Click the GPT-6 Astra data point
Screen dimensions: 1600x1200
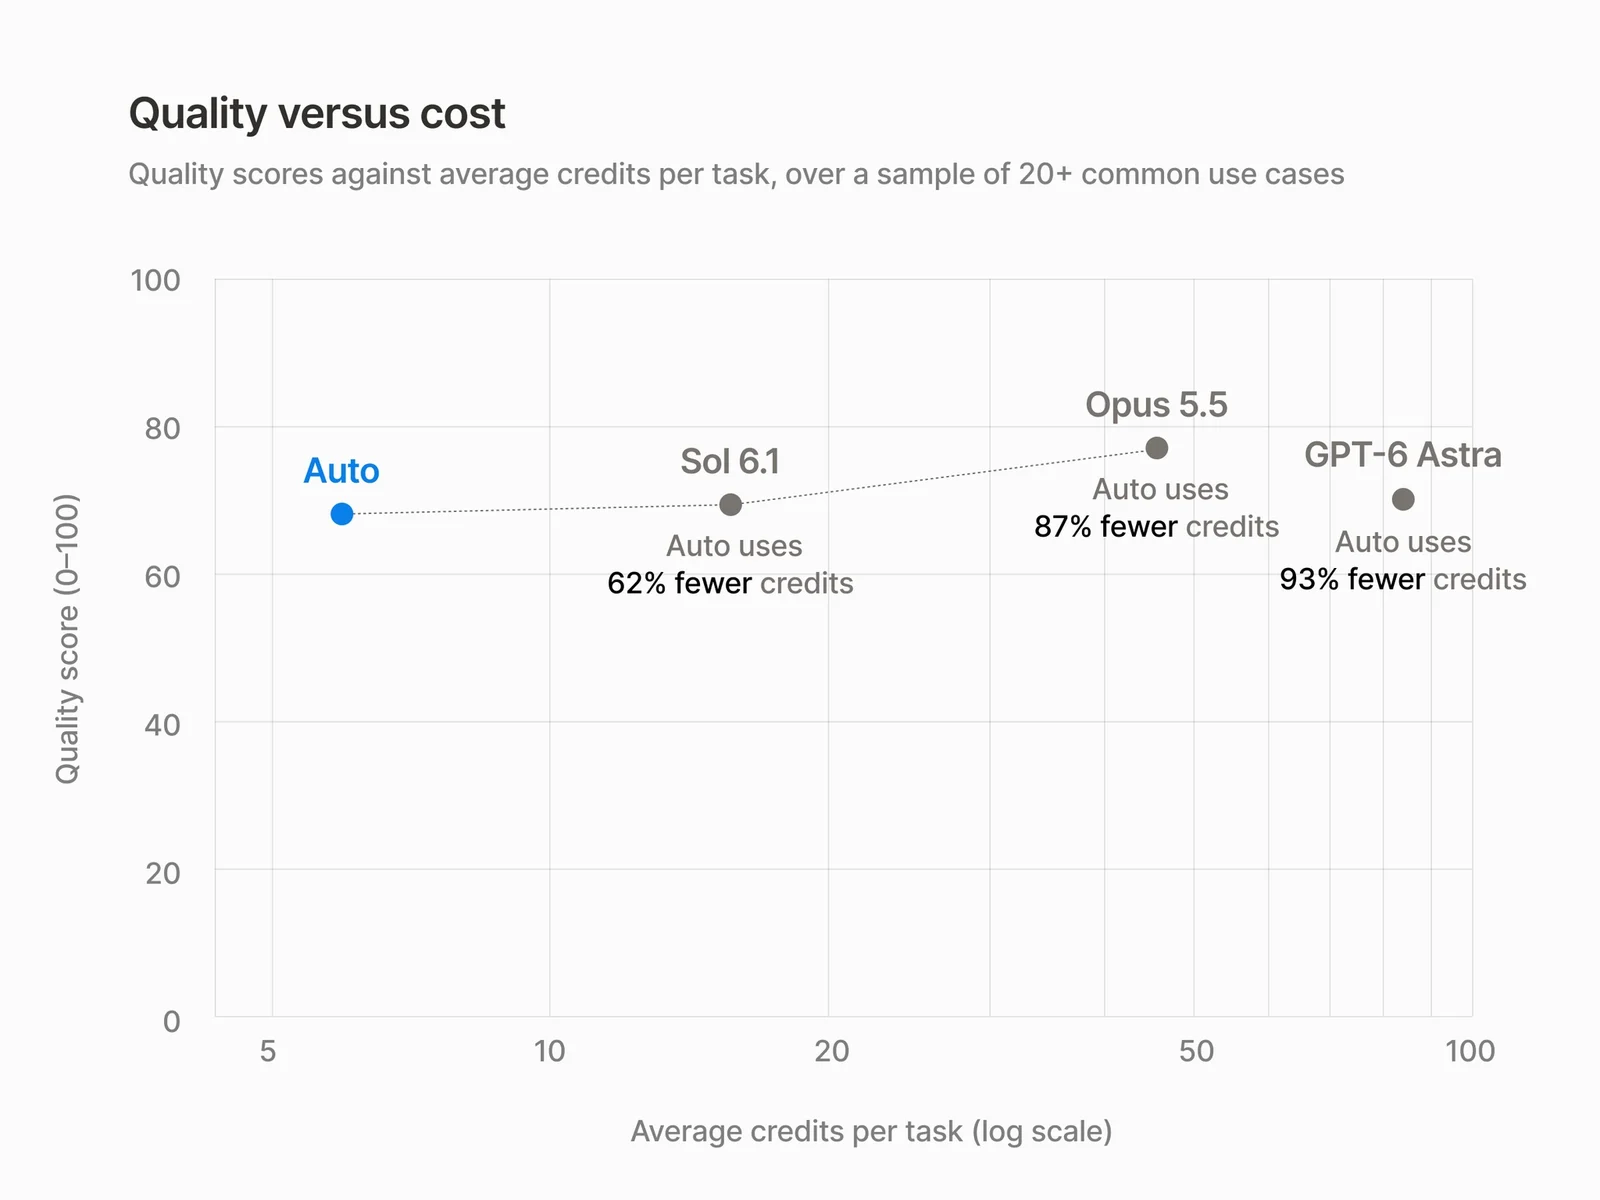coord(1403,499)
